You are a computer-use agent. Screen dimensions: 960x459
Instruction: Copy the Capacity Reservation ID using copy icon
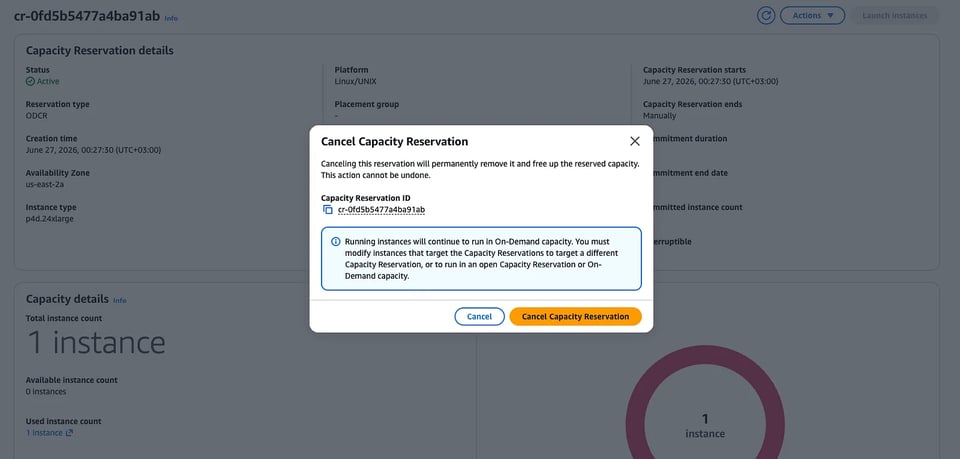coord(328,210)
